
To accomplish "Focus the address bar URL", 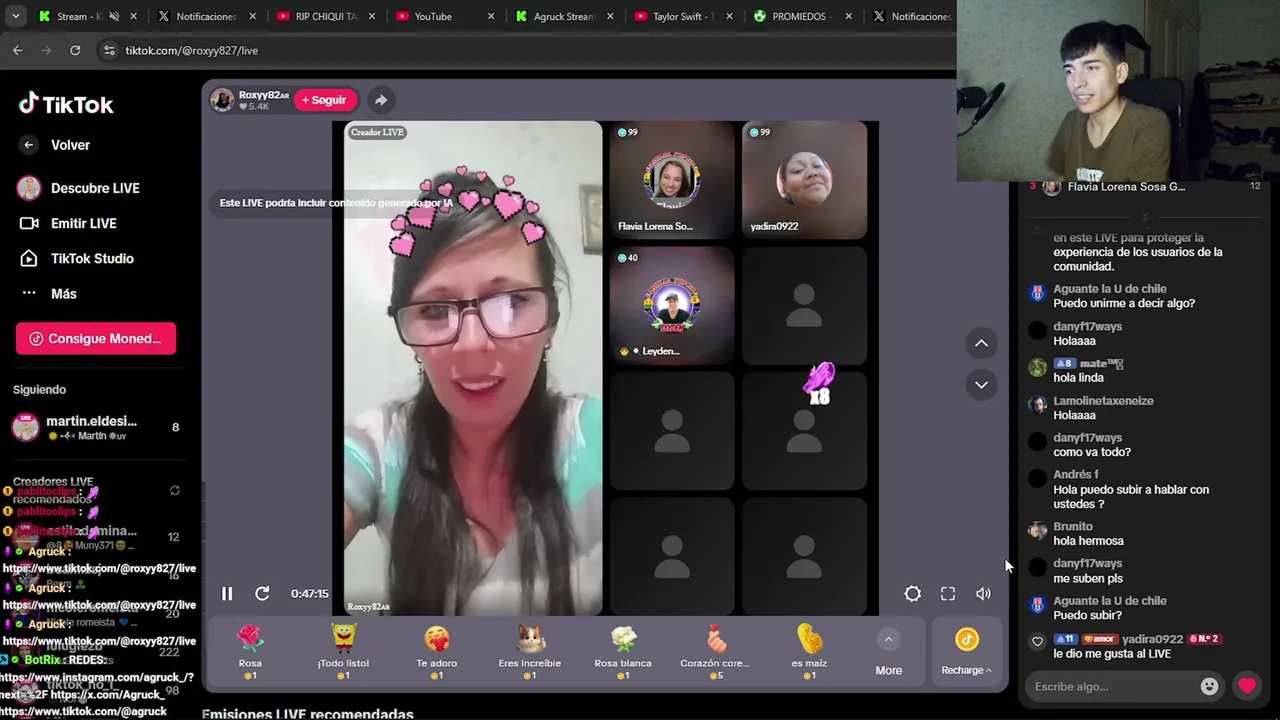I will click(191, 50).
